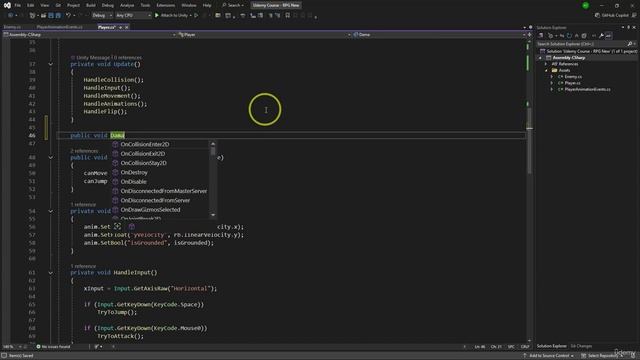This screenshot has width=640, height=360.
Task: Click the Solution Explorer show all files icon
Action: tap(584, 36)
